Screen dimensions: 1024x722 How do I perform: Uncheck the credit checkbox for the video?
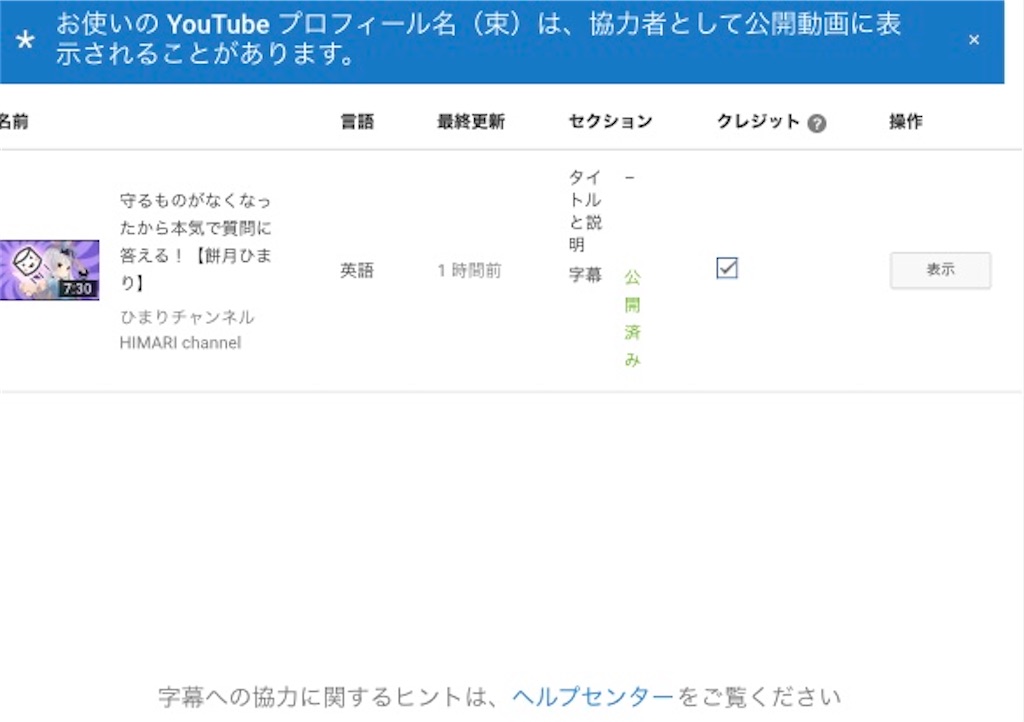pyautogui.click(x=727, y=268)
